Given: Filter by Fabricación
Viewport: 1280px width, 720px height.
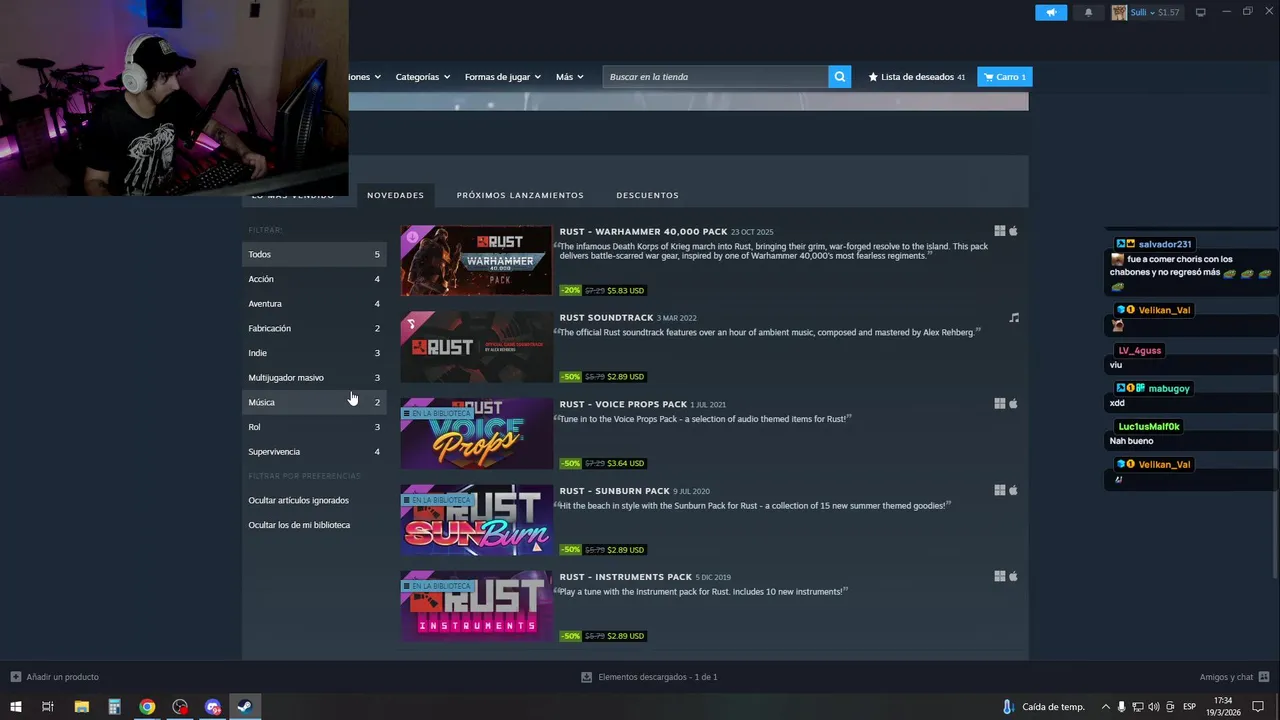Looking at the screenshot, I should (x=314, y=328).
